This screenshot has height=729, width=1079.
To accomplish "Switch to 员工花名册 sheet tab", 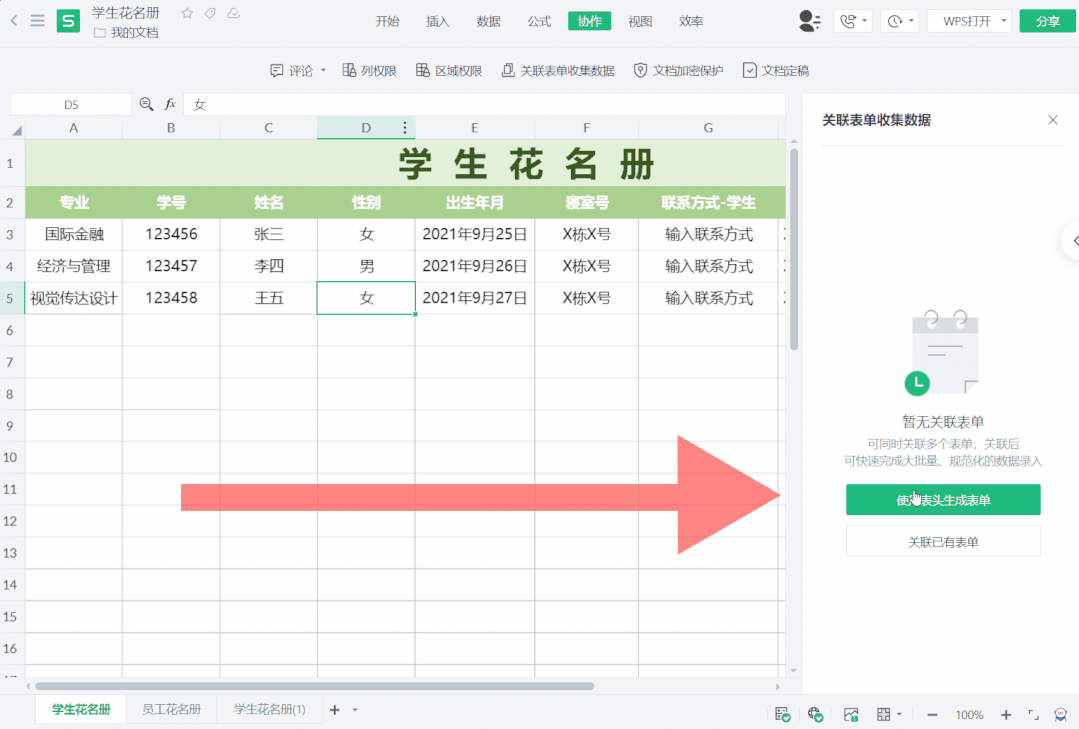I will (x=171, y=709).
